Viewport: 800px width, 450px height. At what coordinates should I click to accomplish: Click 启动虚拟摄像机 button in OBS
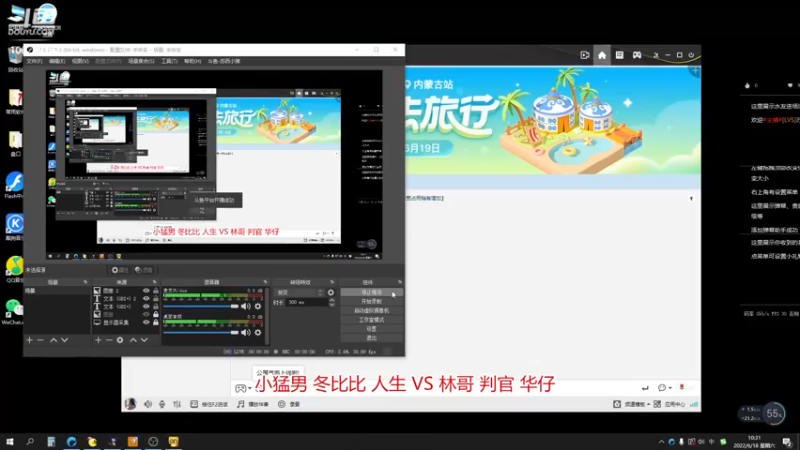click(x=371, y=311)
